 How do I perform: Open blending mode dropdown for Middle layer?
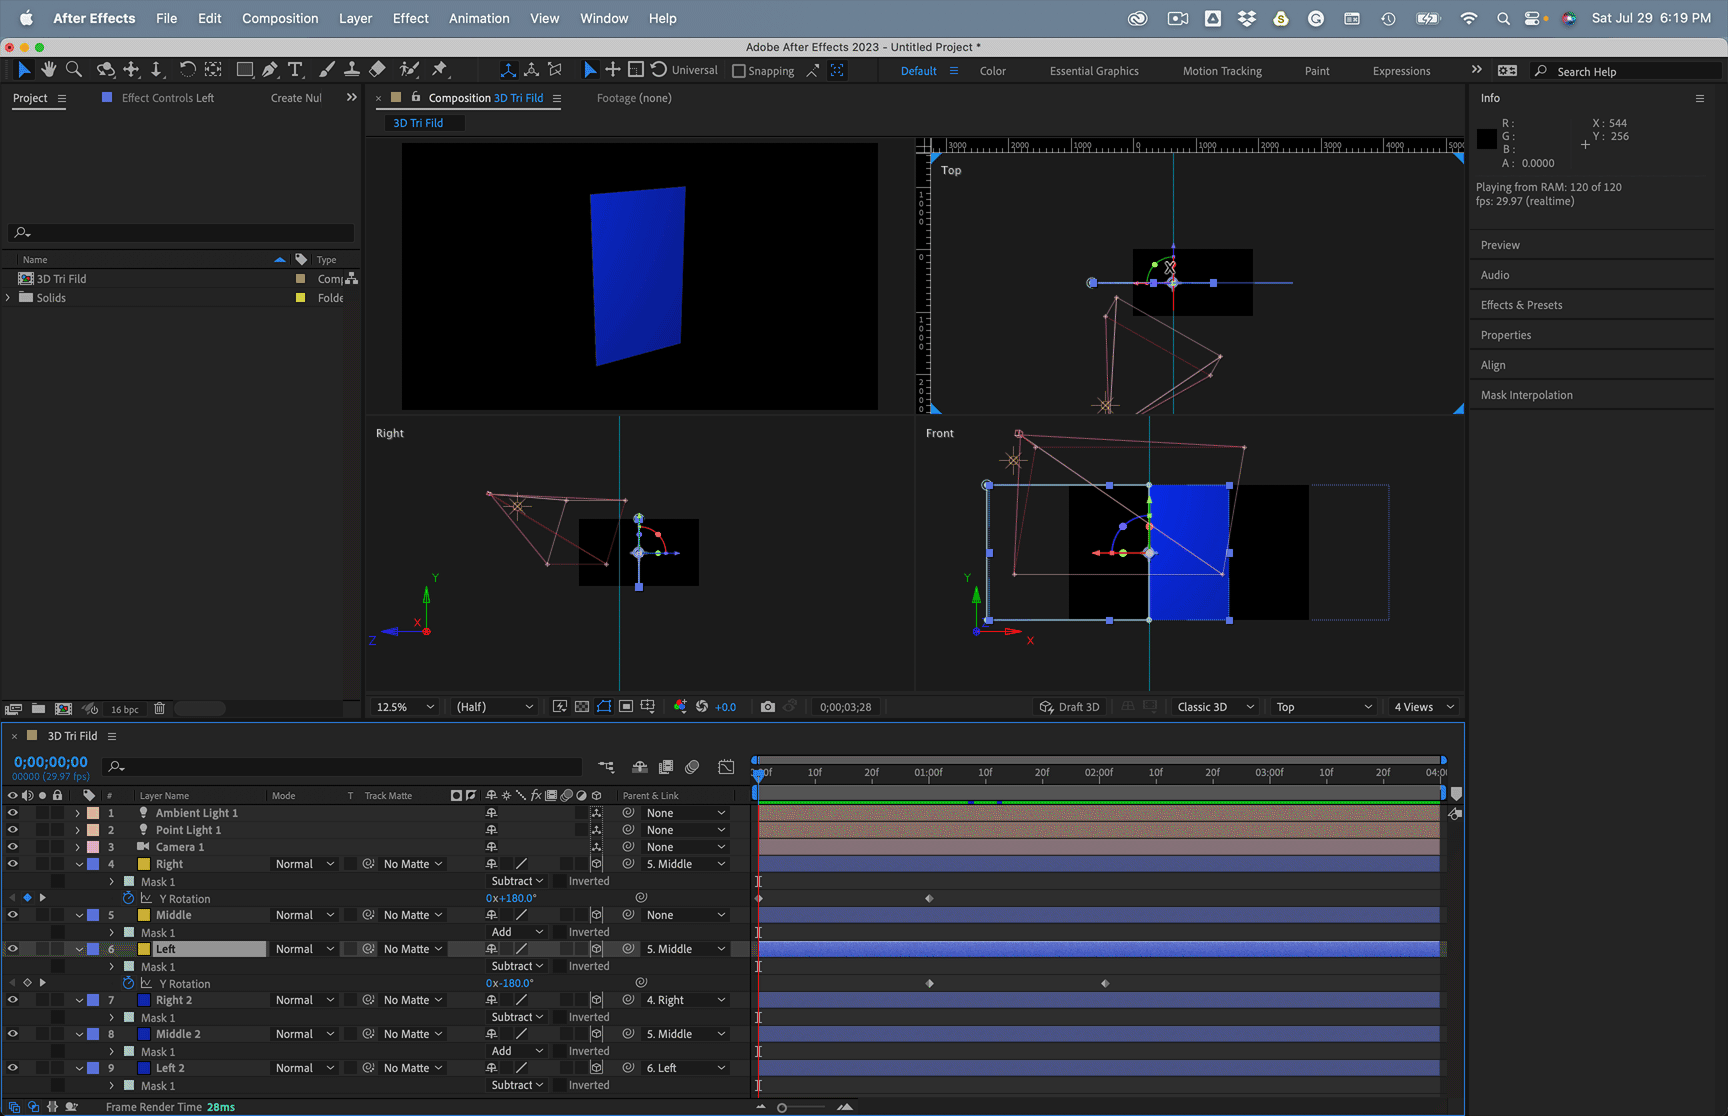click(305, 915)
